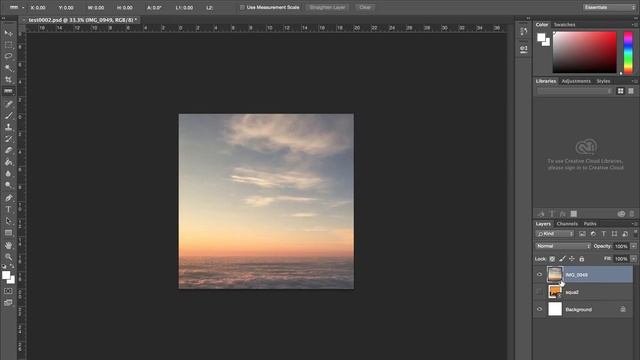Open the Normal blend mode dropdown

[x=563, y=246]
